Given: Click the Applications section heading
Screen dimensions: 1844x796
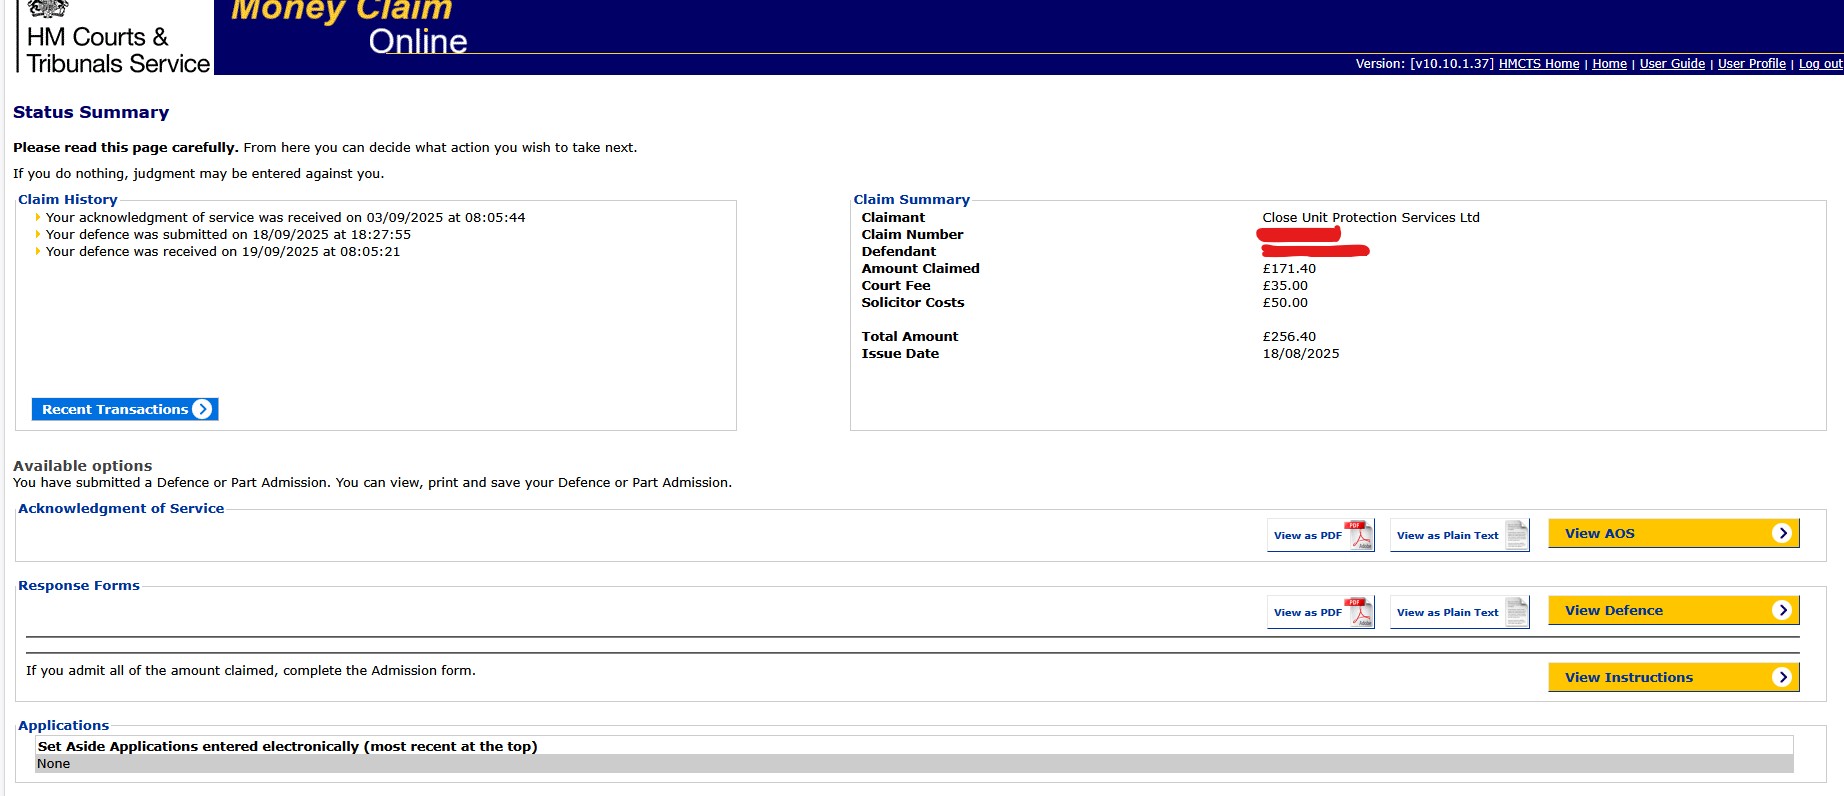Looking at the screenshot, I should tap(63, 725).
